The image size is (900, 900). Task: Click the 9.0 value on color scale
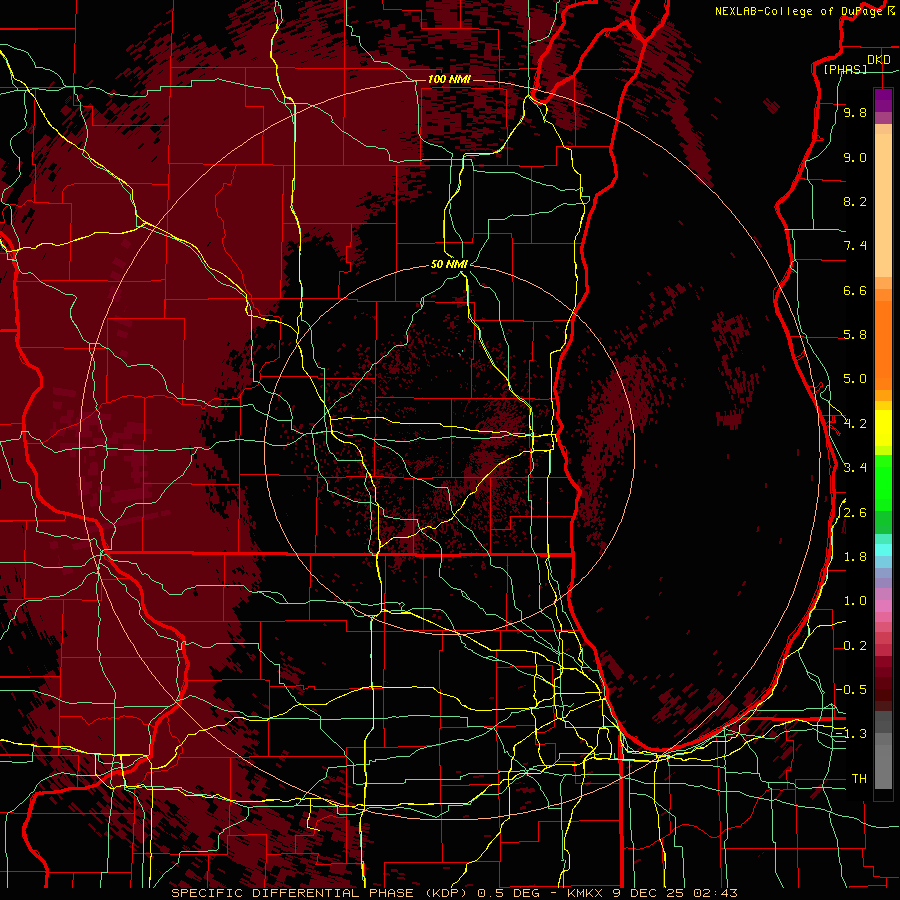[855, 157]
